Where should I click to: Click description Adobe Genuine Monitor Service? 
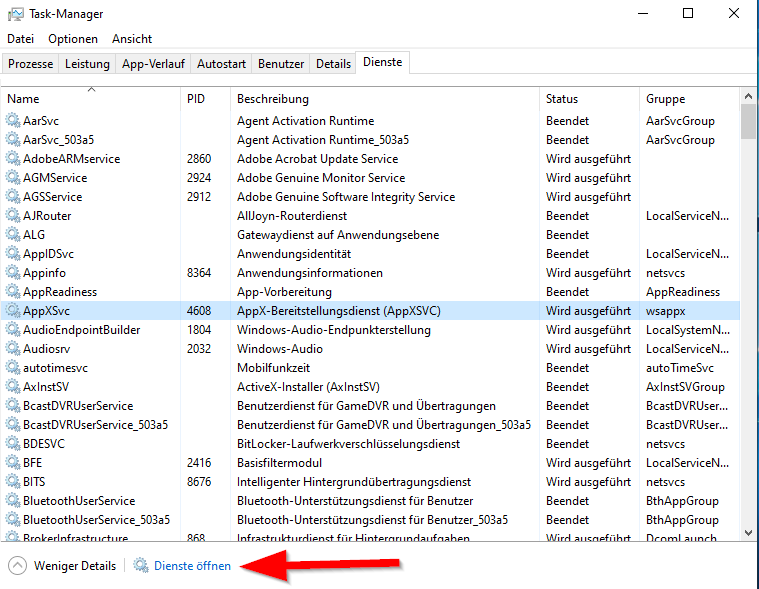coord(321,178)
